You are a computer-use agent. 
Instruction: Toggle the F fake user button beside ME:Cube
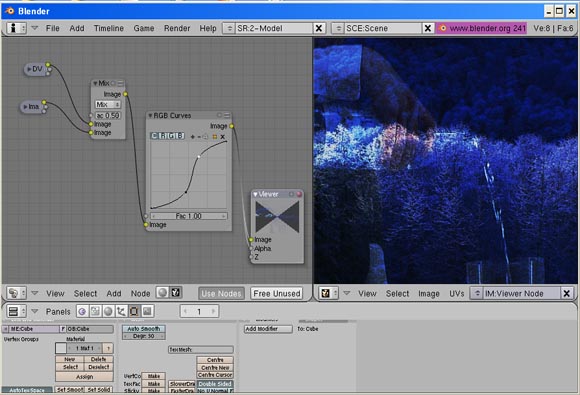pos(63,329)
